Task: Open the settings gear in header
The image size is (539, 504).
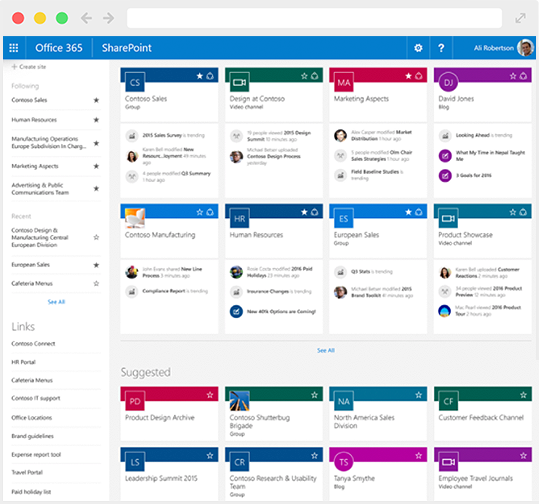Action: [418, 48]
